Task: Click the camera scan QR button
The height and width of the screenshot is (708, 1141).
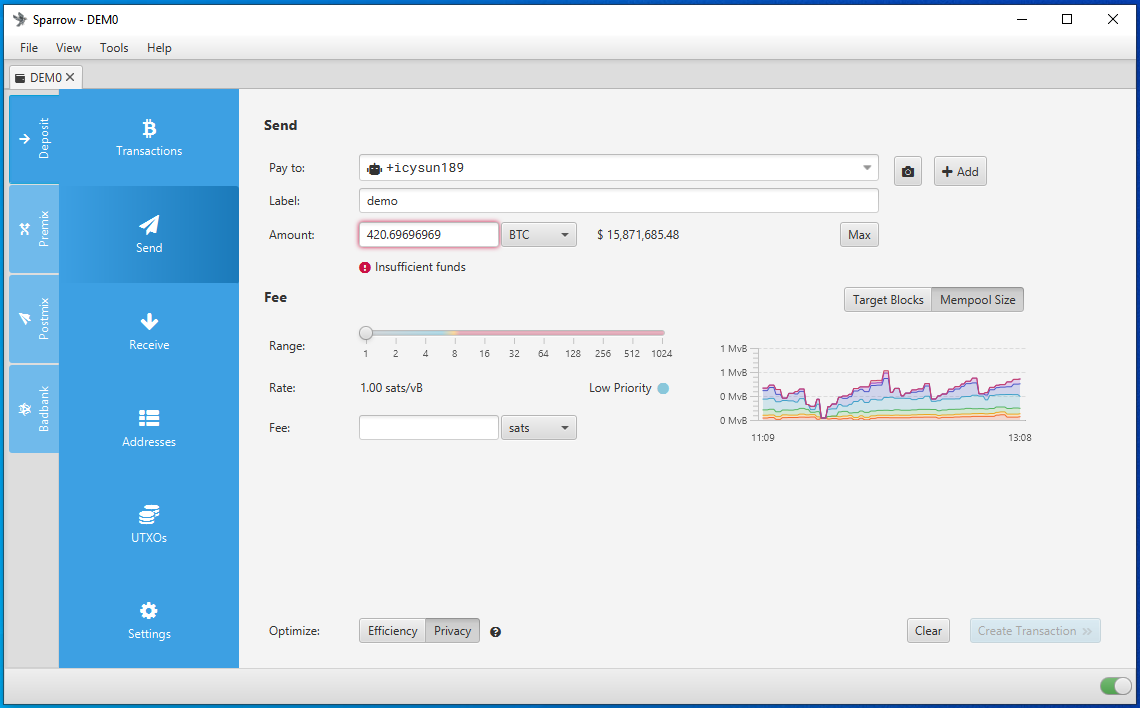Action: pyautogui.click(x=907, y=172)
